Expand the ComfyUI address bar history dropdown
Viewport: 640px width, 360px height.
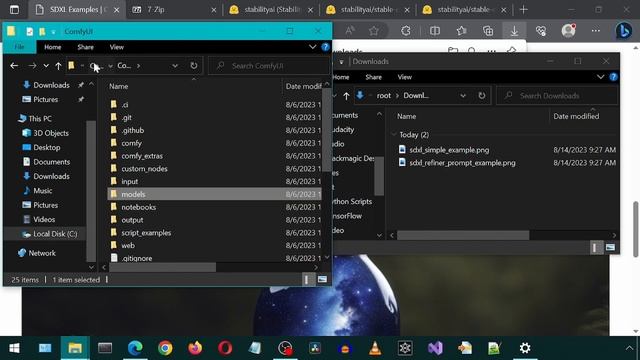(175, 66)
